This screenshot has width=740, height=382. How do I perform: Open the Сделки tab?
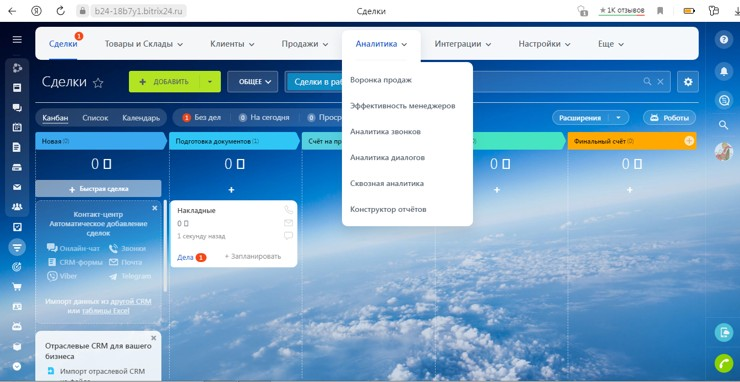[x=63, y=44]
